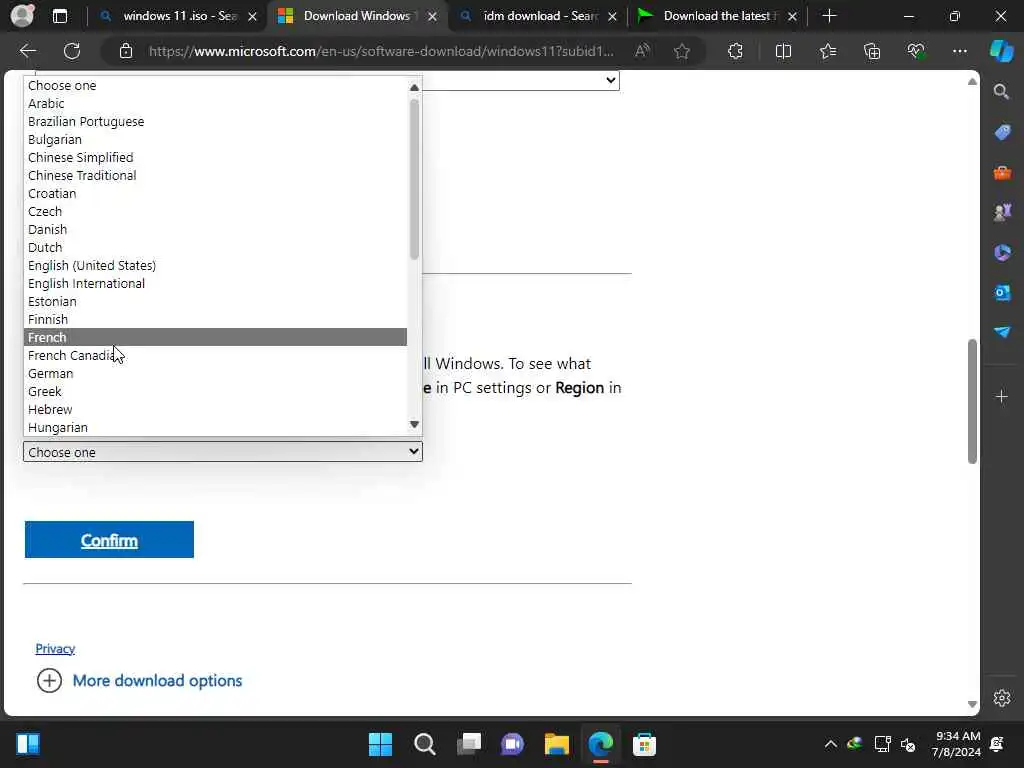This screenshot has width=1024, height=768.
Task: Open sidebar Outlook icon
Action: click(1002, 293)
